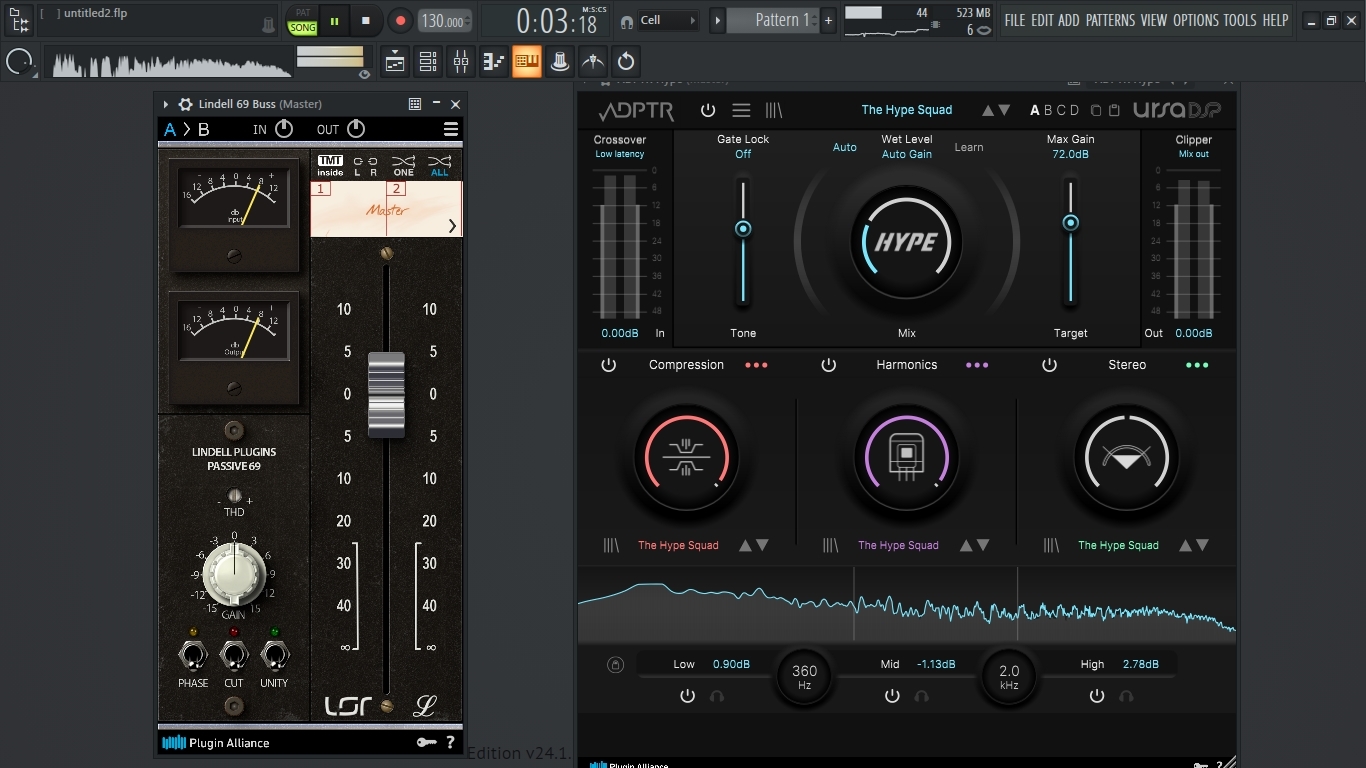Select ALL channels link mode
Image resolution: width=1366 pixels, height=768 pixels.
click(439, 166)
